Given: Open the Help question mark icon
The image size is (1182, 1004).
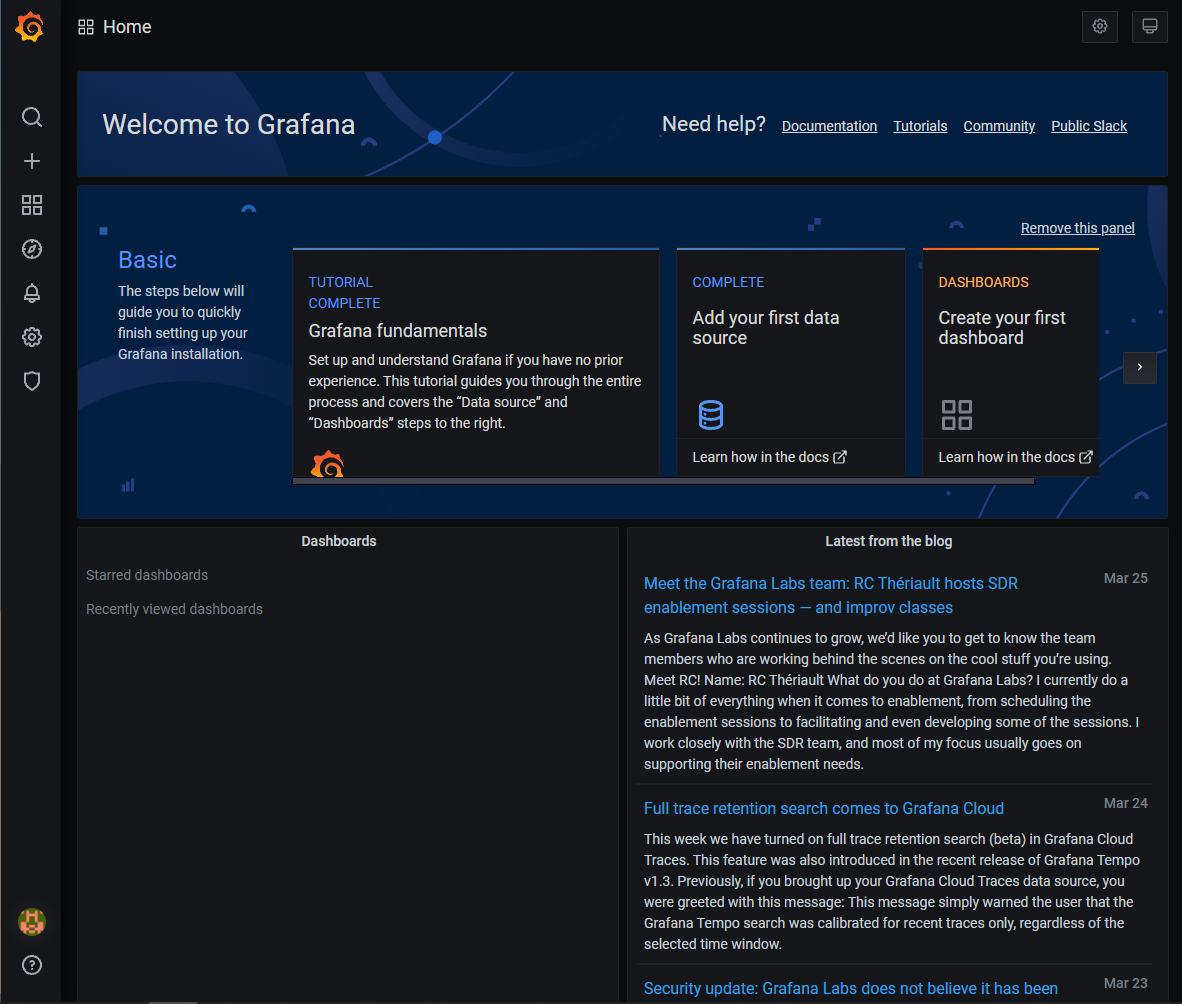Looking at the screenshot, I should pyautogui.click(x=32, y=965).
